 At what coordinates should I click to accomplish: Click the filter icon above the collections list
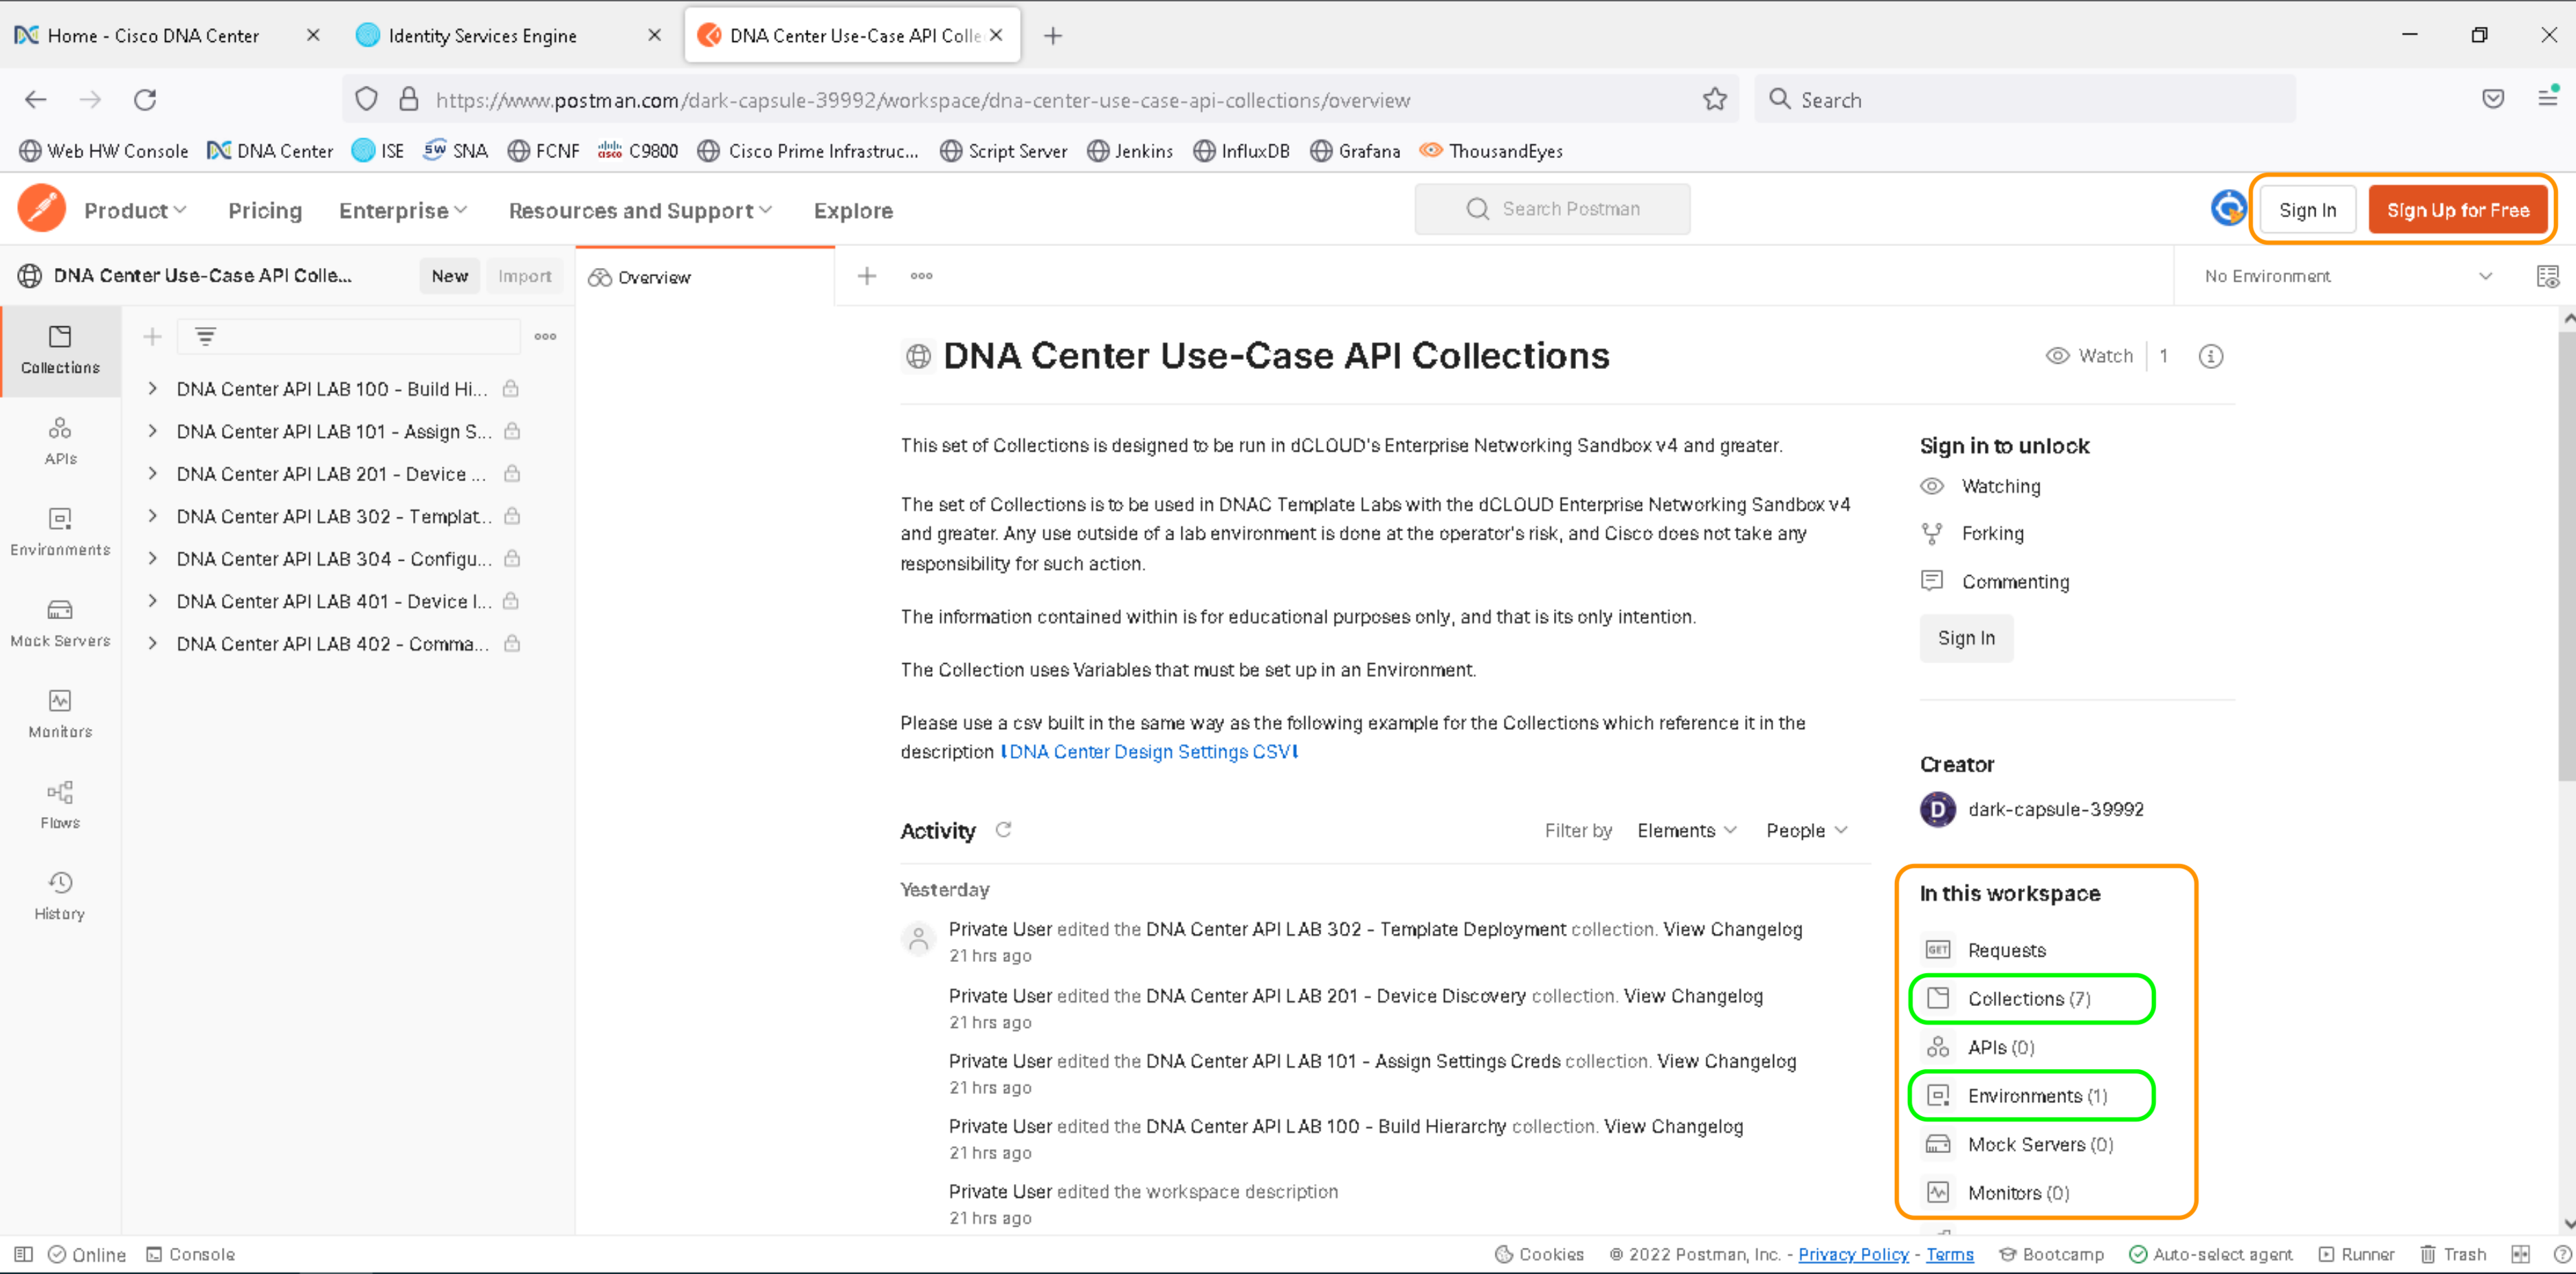point(206,336)
